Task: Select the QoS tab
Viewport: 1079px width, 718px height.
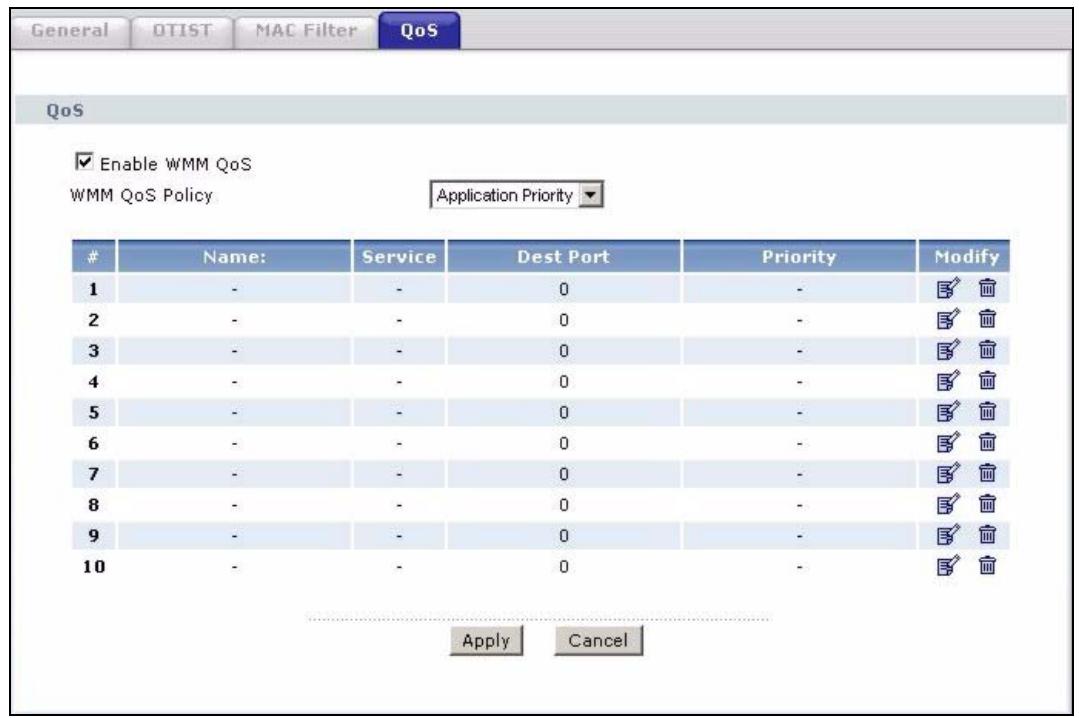Action: click(x=420, y=31)
